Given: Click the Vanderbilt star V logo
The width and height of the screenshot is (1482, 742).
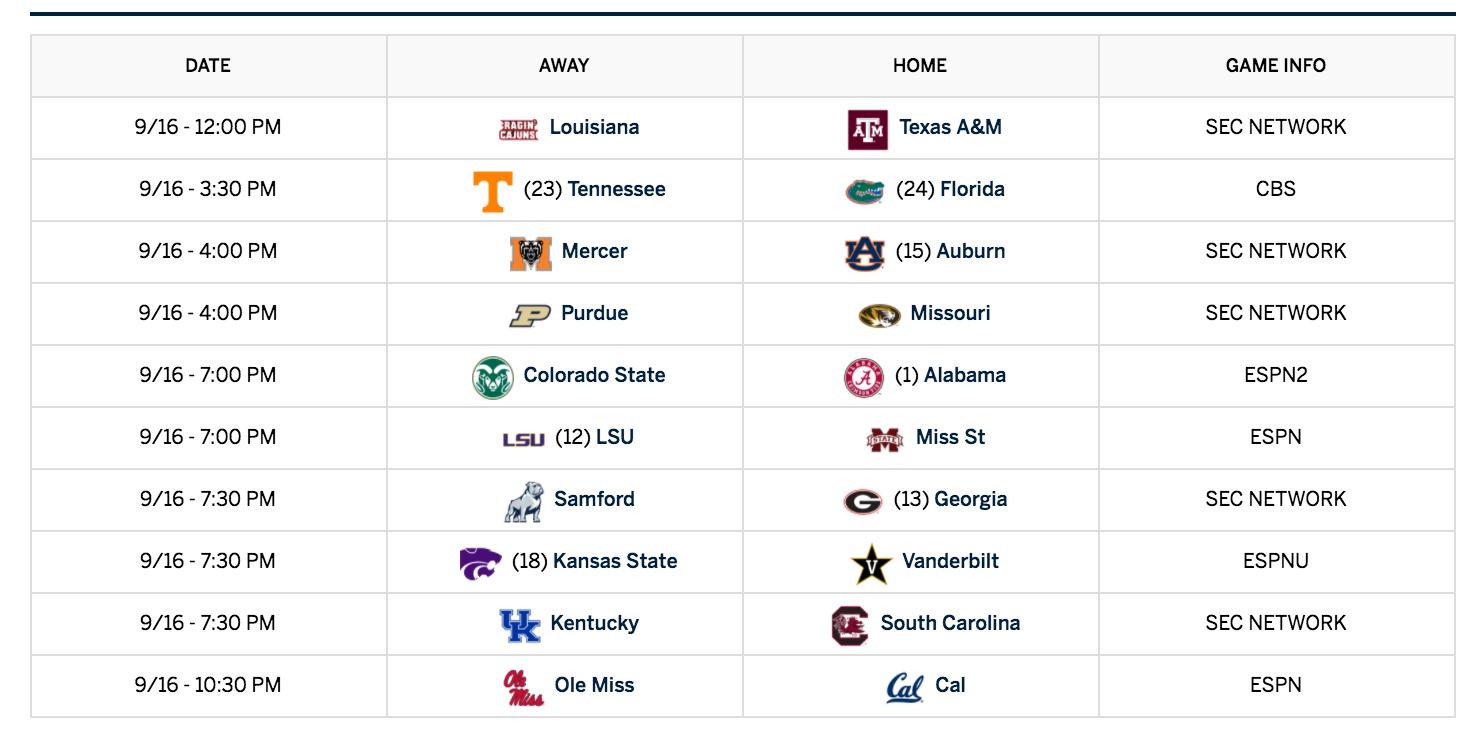Looking at the screenshot, I should coord(871,565).
